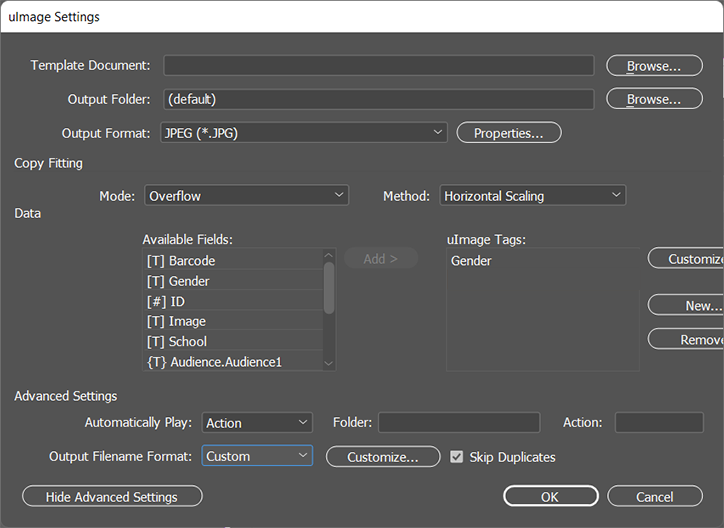Select the [T] Image available field
The image size is (724, 528).
pyautogui.click(x=234, y=321)
